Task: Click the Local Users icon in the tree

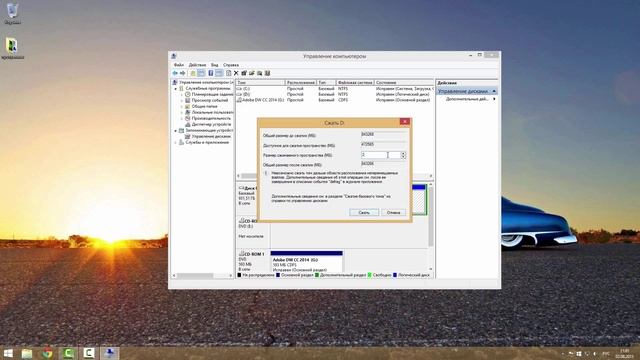Action: [188, 112]
